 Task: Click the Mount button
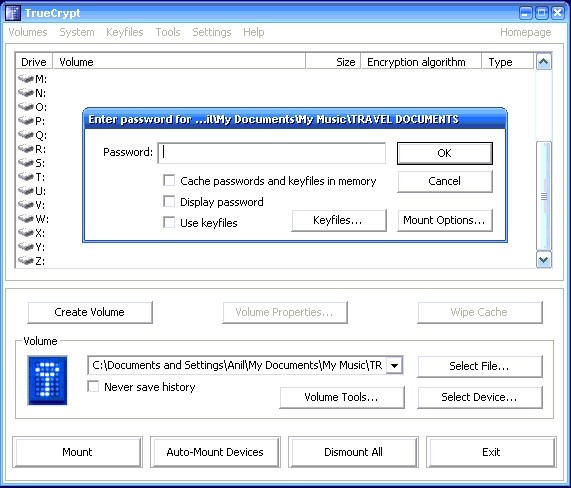(77, 452)
